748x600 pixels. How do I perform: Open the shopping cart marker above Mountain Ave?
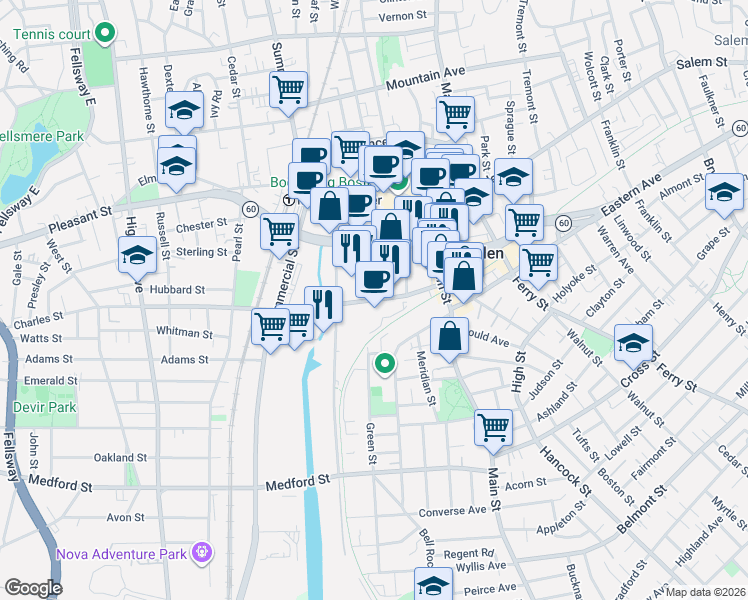pyautogui.click(x=288, y=93)
